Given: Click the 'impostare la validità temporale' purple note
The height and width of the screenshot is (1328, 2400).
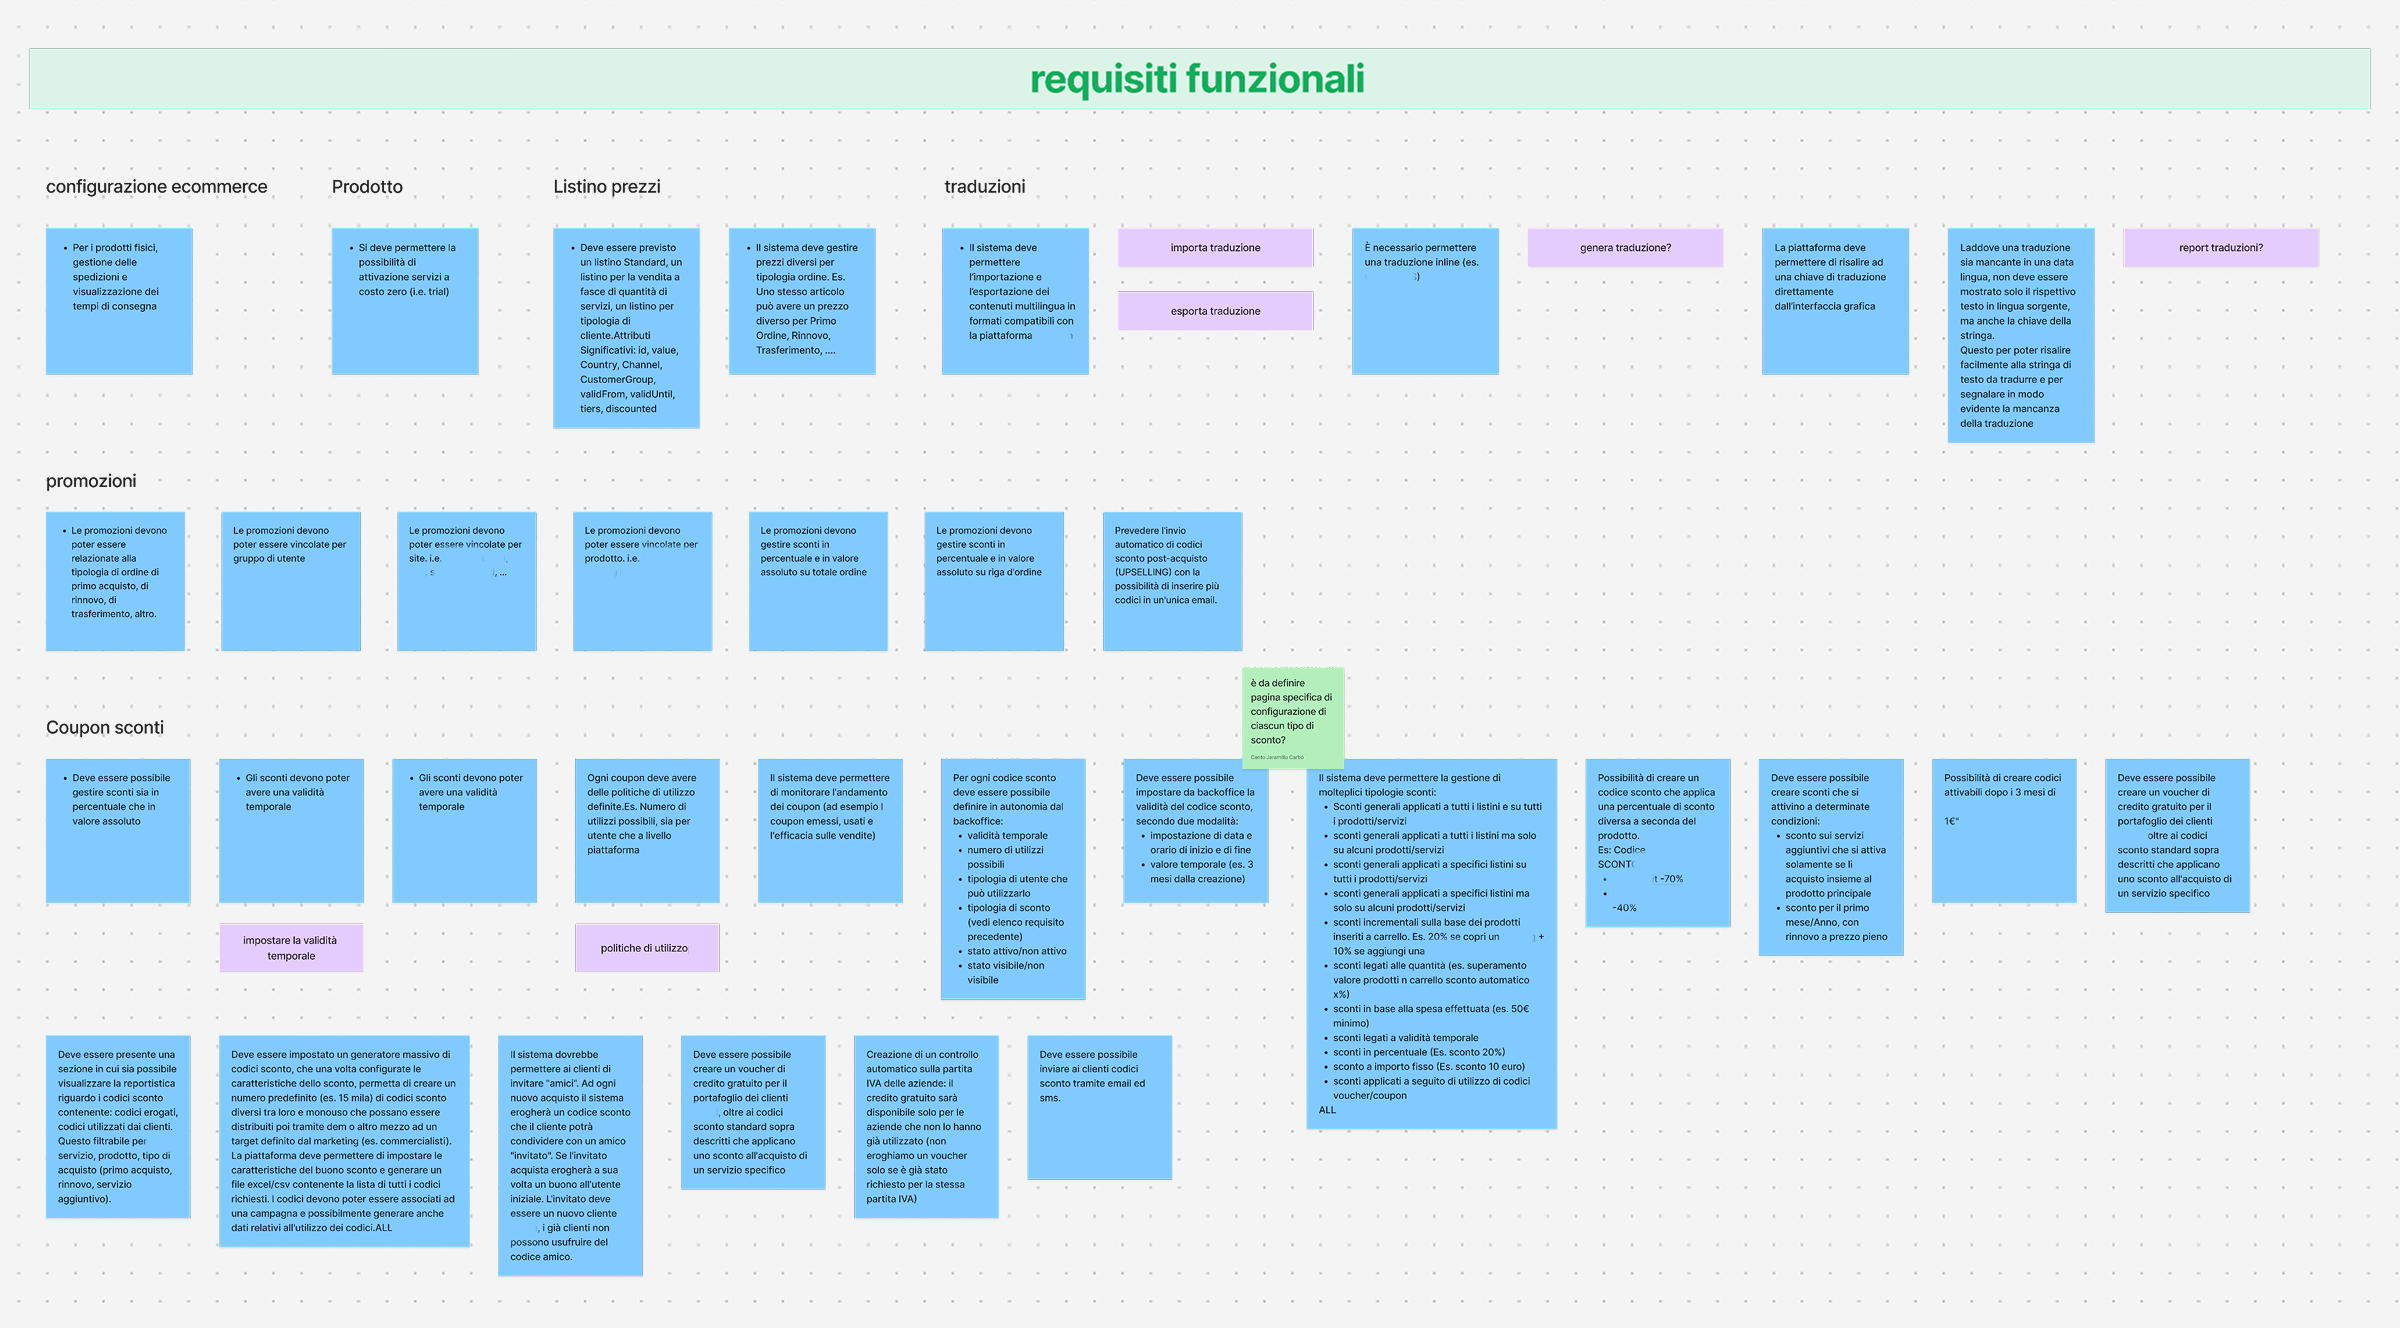Looking at the screenshot, I should (x=291, y=948).
